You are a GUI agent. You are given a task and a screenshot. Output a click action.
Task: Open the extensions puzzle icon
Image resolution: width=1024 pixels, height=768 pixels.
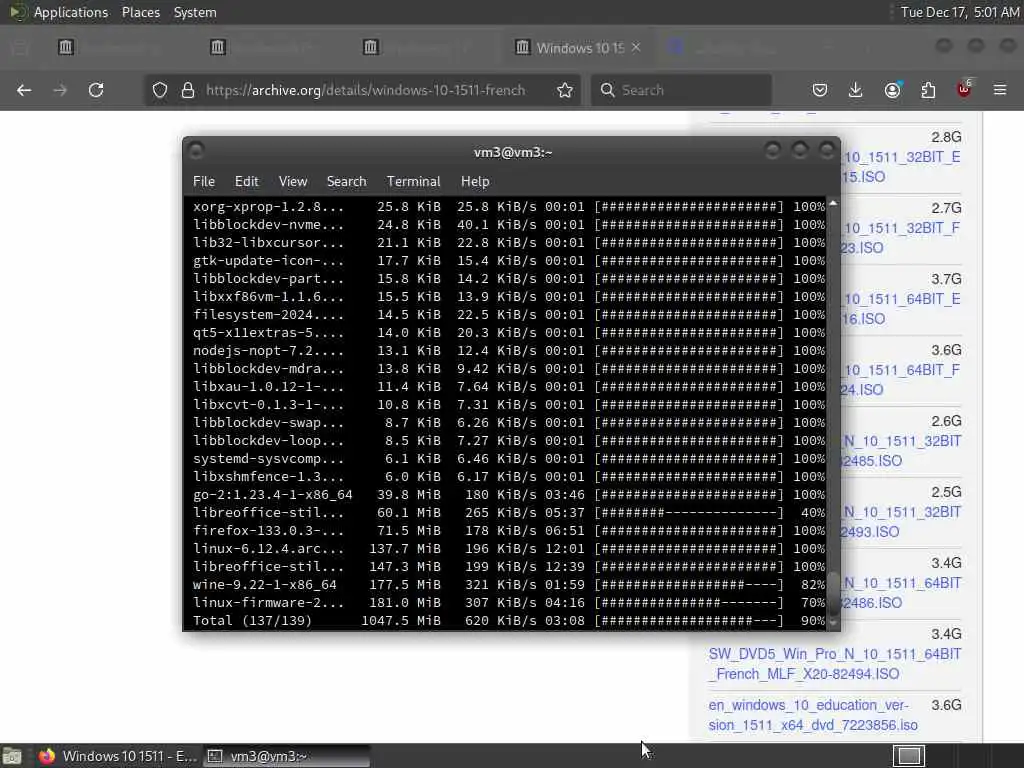pos(928,90)
